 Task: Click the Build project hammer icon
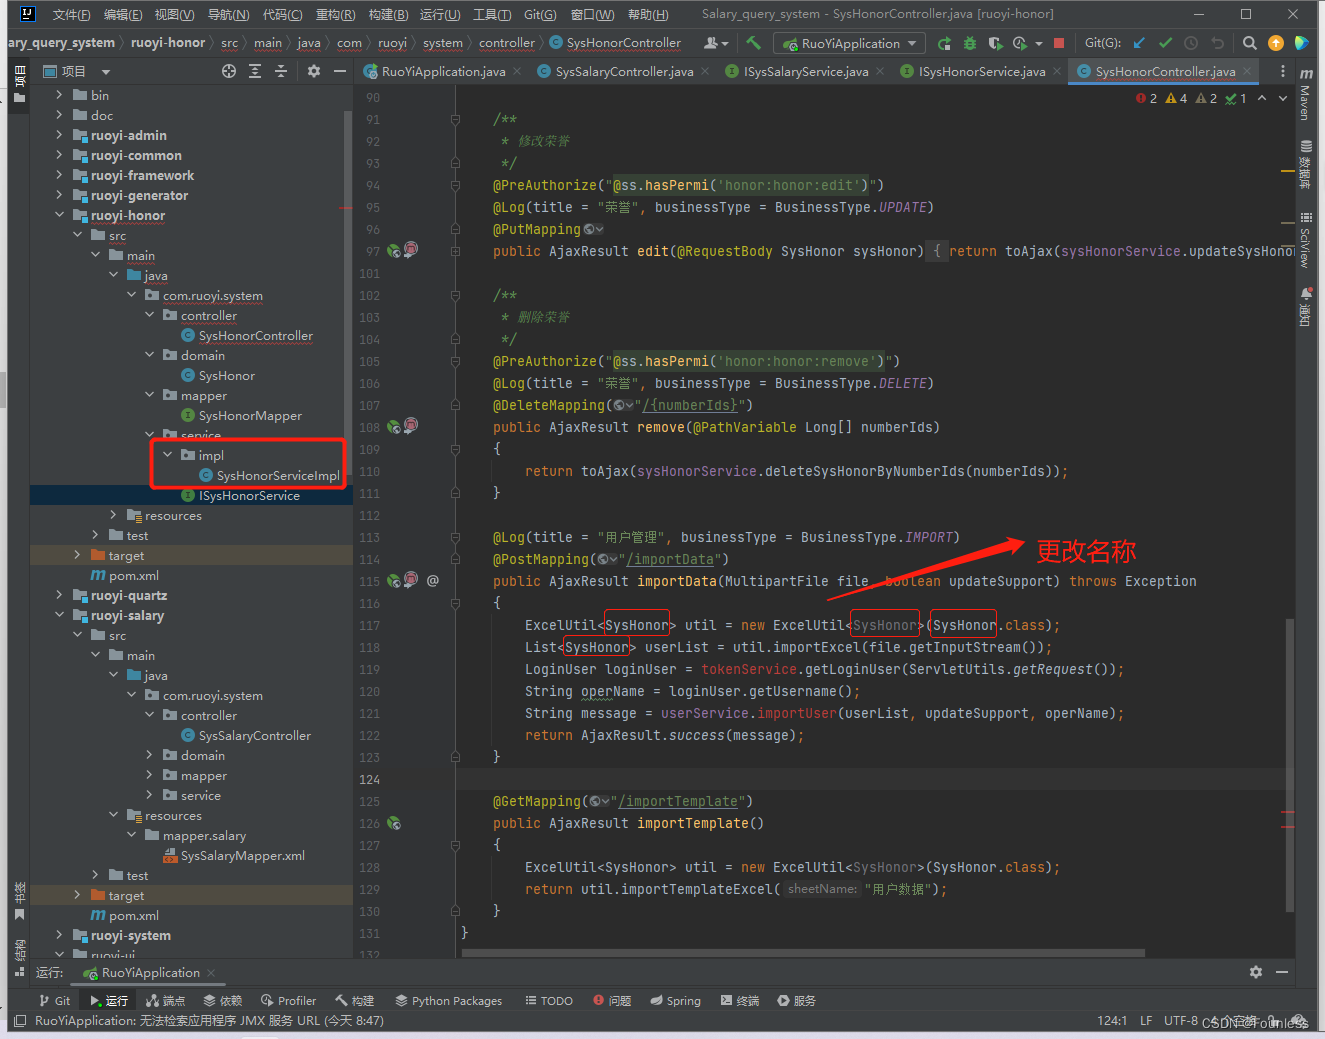pos(753,43)
